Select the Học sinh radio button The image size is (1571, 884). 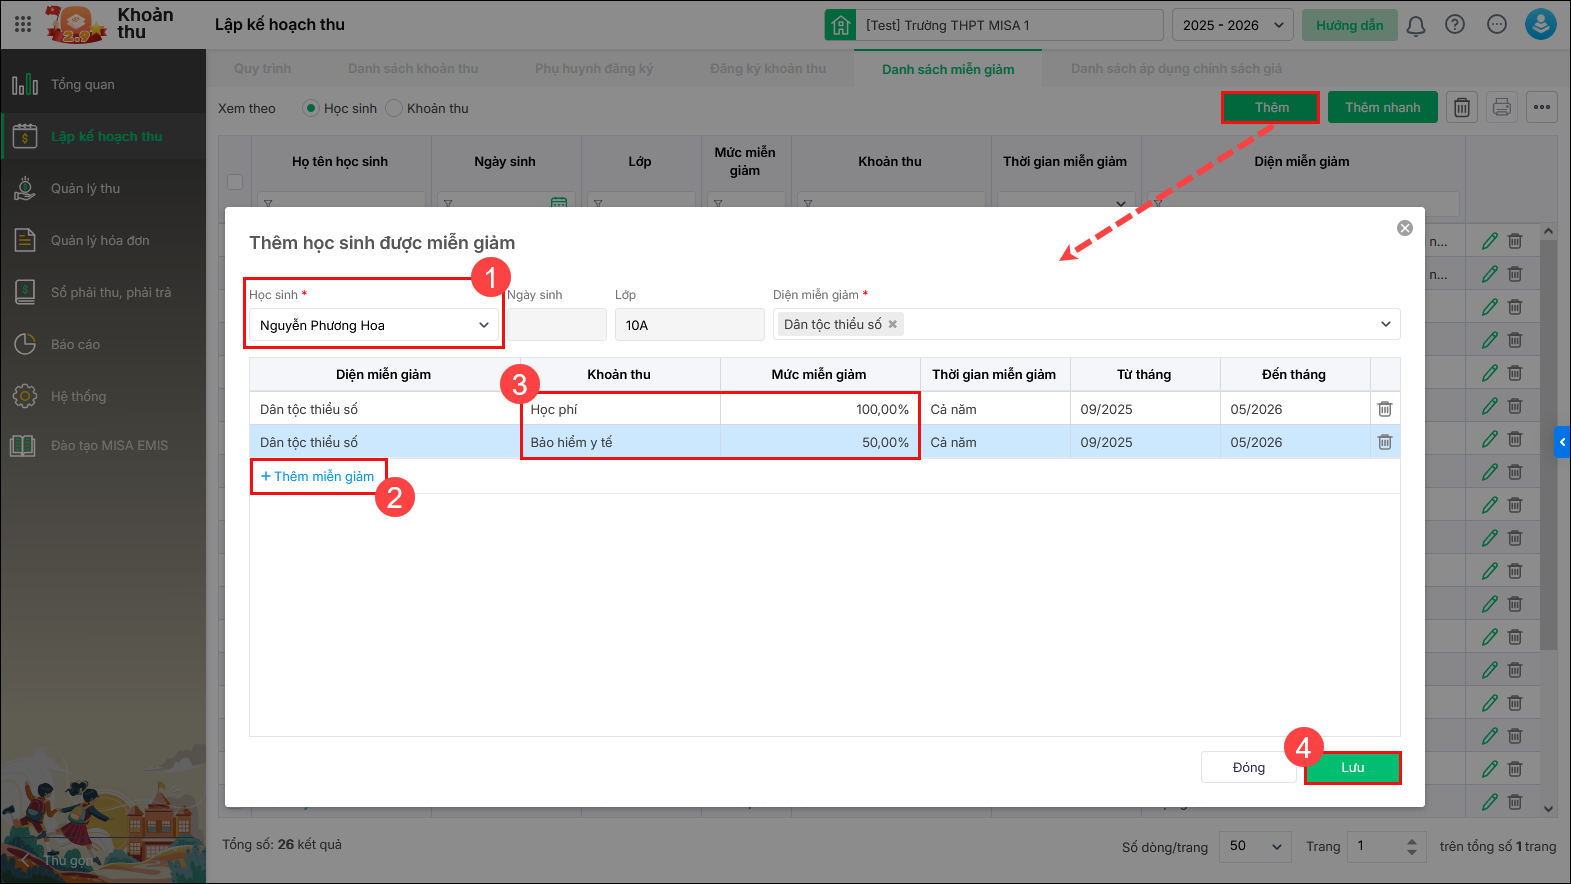tap(311, 108)
